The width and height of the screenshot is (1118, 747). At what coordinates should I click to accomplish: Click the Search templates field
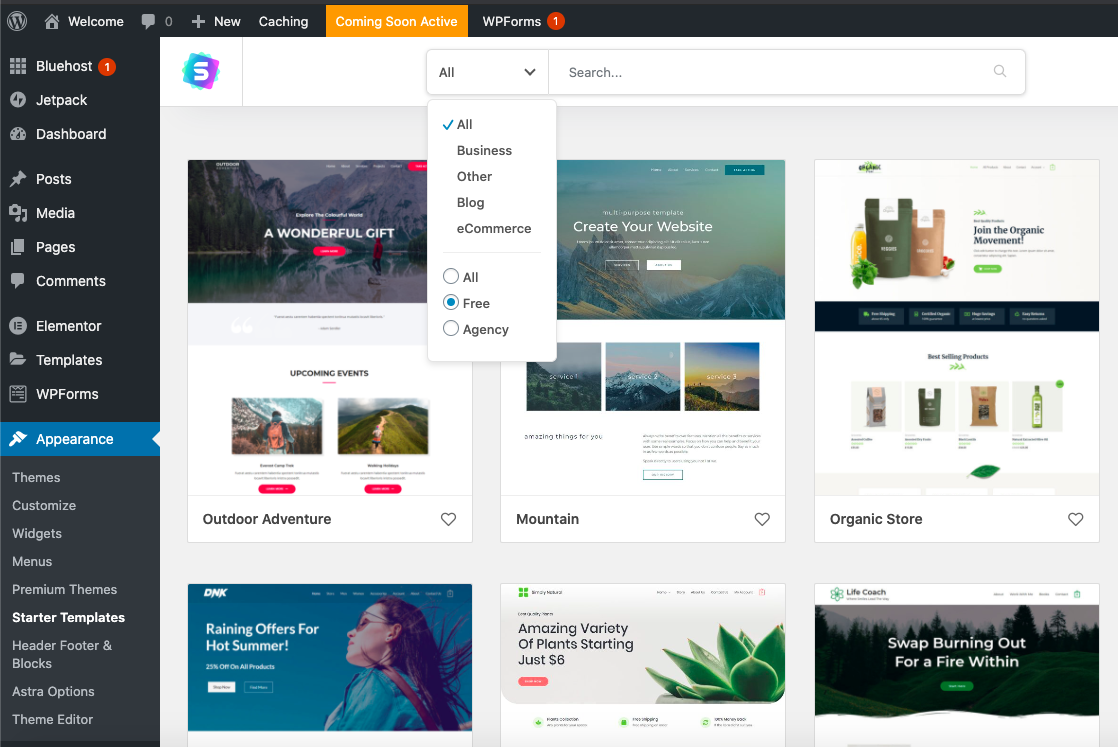786,72
